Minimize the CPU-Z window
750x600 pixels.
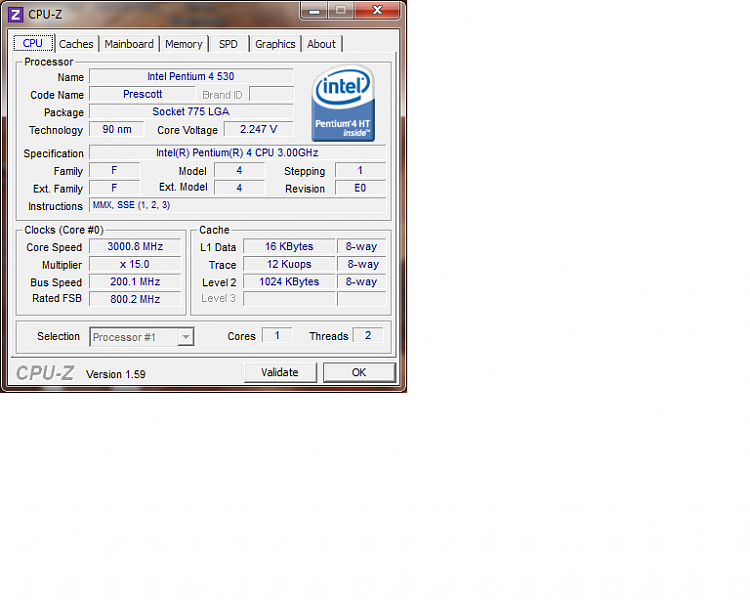(x=314, y=11)
